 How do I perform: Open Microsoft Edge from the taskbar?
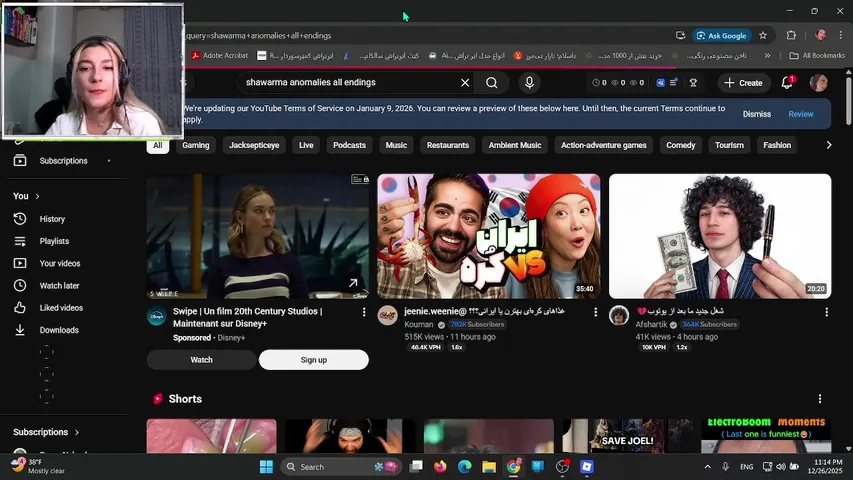tap(465, 467)
